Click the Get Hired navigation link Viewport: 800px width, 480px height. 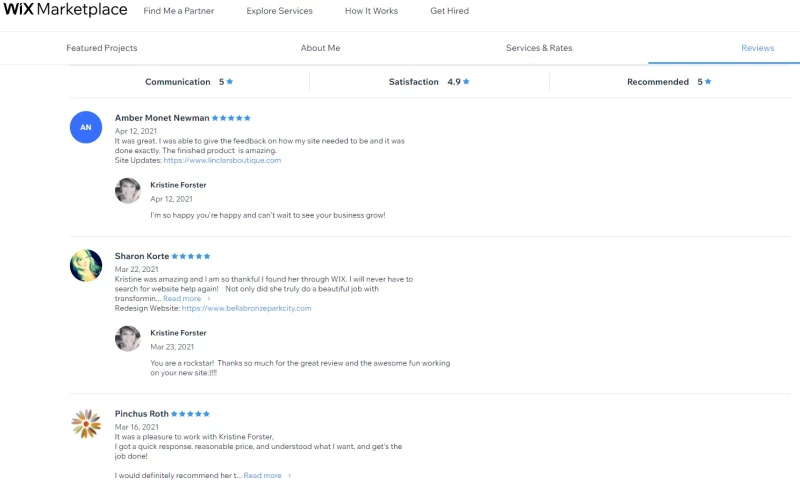[x=449, y=11]
